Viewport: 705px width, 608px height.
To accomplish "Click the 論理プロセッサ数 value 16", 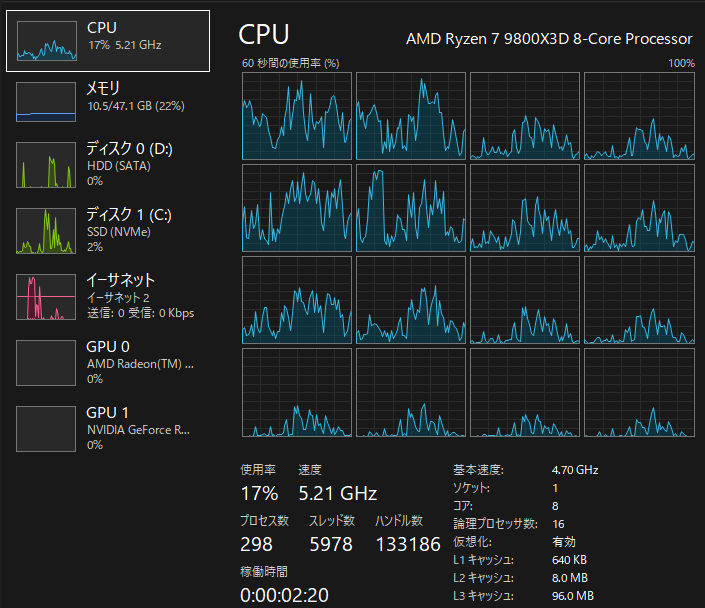I will click(x=559, y=524).
